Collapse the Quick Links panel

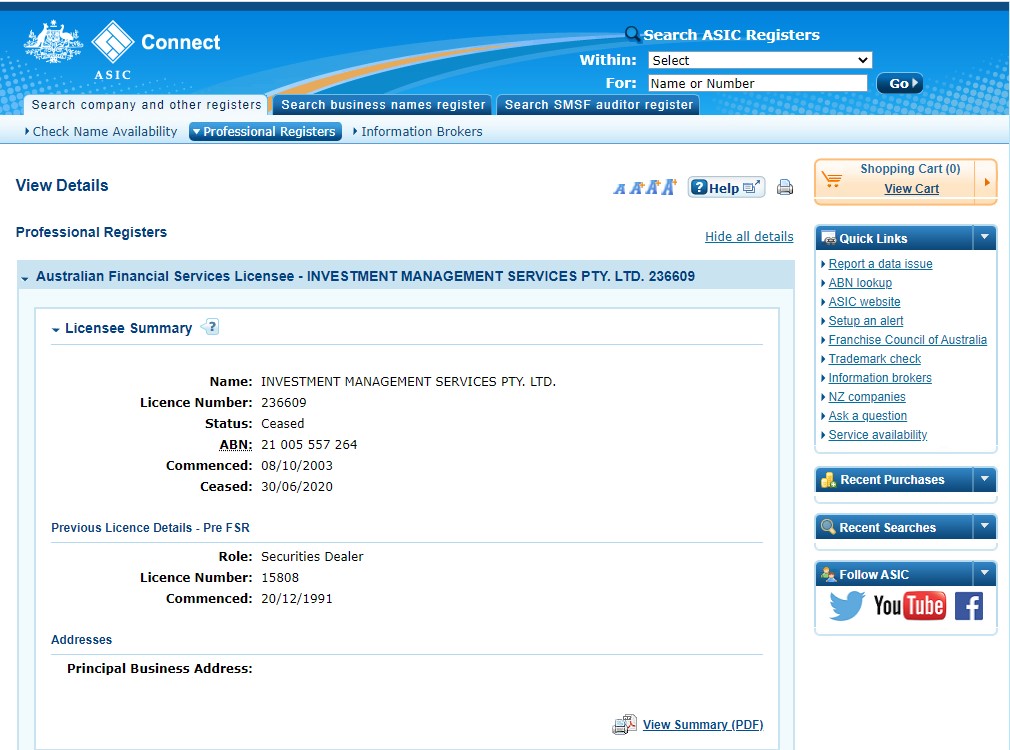coord(984,238)
